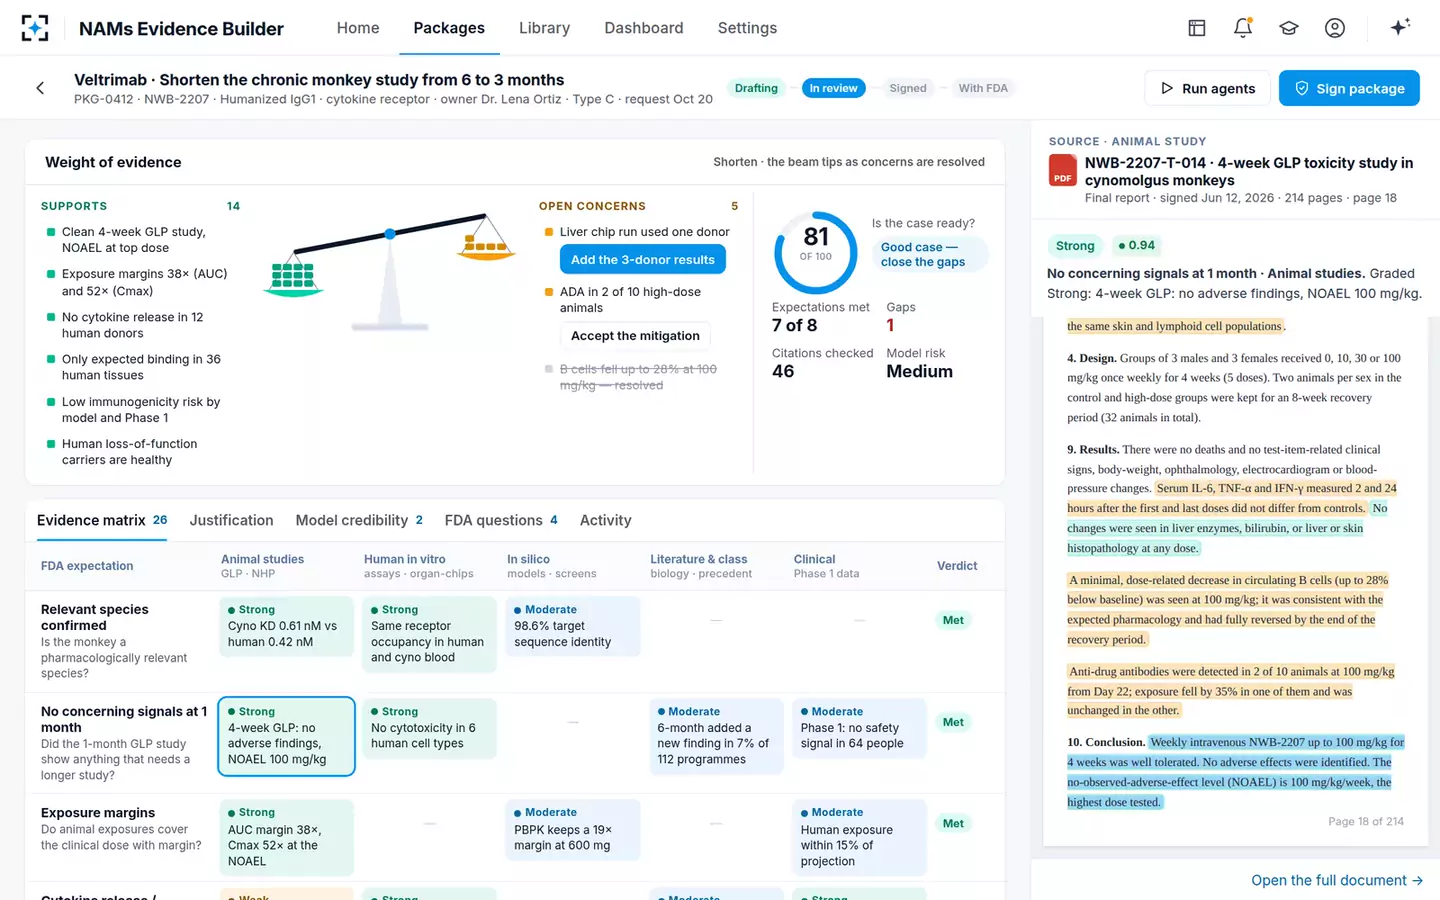This screenshot has height=900, width=1440.
Task: Click the Sign package button
Action: tap(1349, 88)
